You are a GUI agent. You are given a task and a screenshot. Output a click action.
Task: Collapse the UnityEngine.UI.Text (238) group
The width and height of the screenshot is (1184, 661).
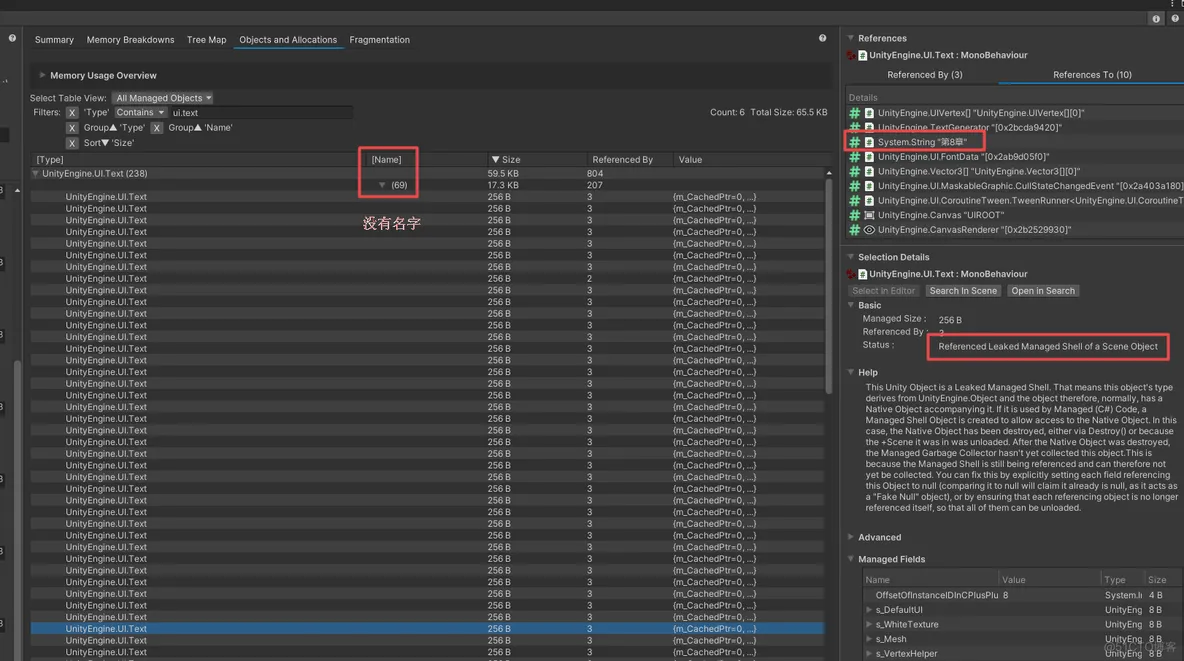coord(35,174)
